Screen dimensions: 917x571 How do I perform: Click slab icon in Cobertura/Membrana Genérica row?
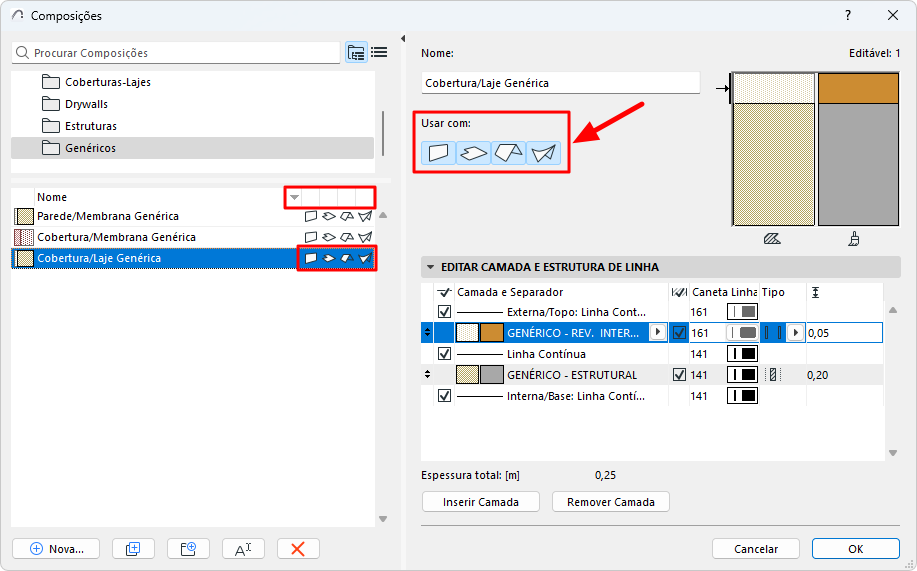tap(329, 237)
